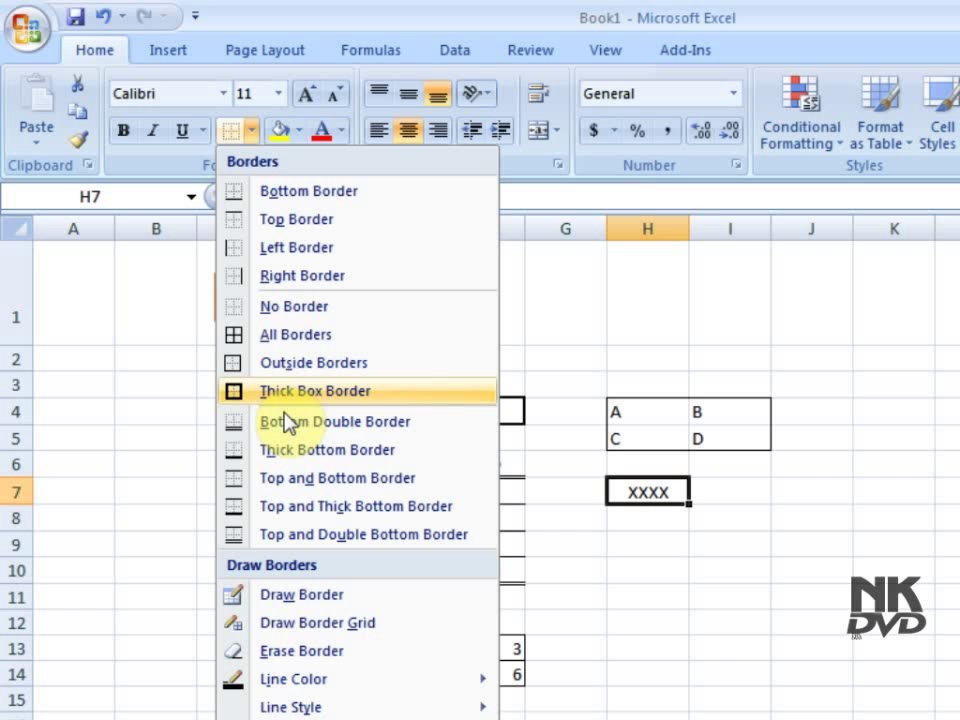Customize Quick Access Toolbar dropdown
Screen dimensions: 960x720
195,16
